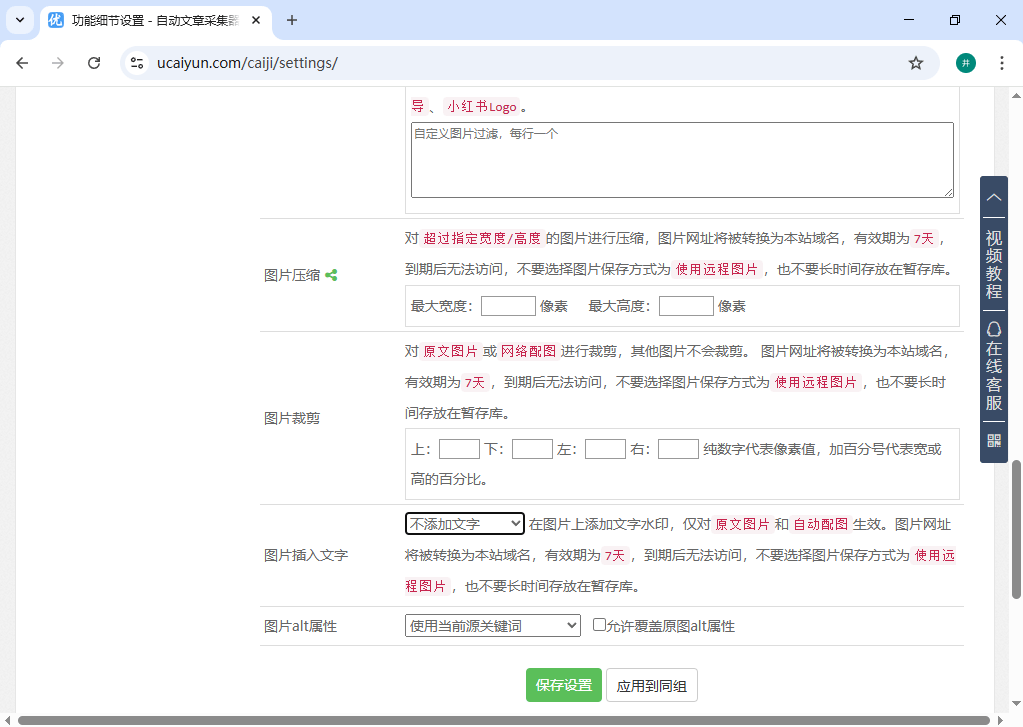
Task: Open the QR code icon in the side panel
Action: tap(994, 441)
